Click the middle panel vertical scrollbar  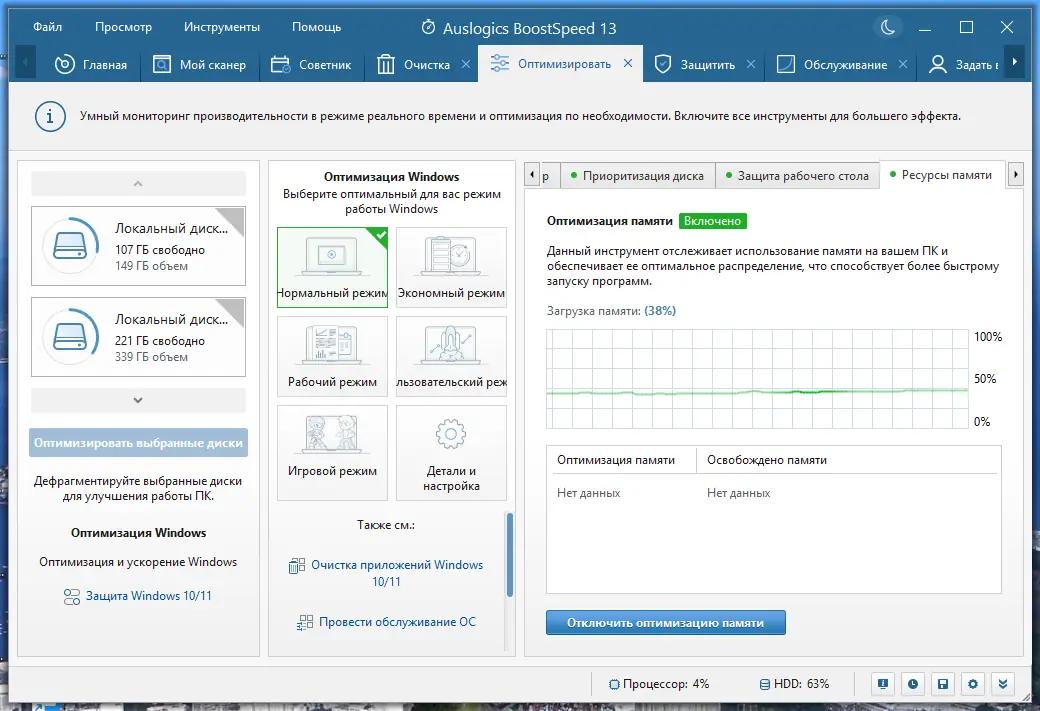click(509, 554)
